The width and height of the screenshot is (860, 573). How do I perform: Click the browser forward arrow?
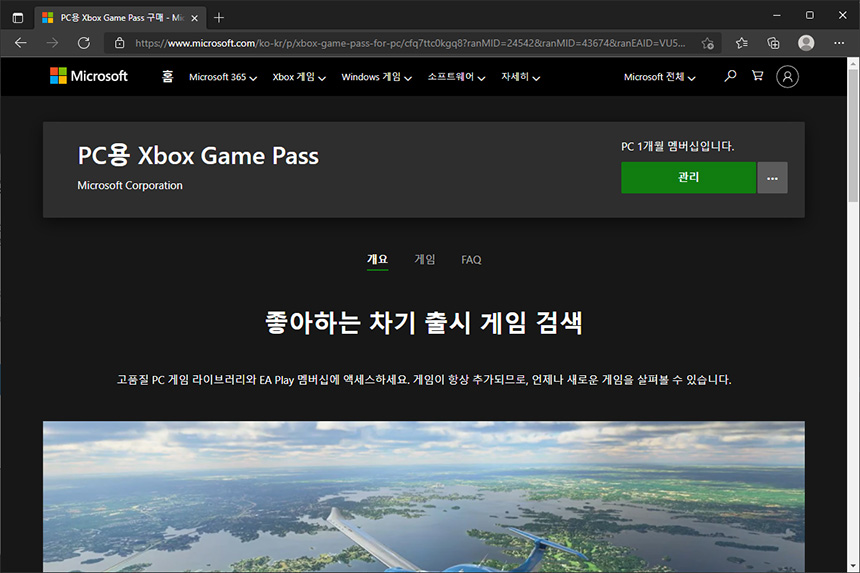[x=52, y=43]
